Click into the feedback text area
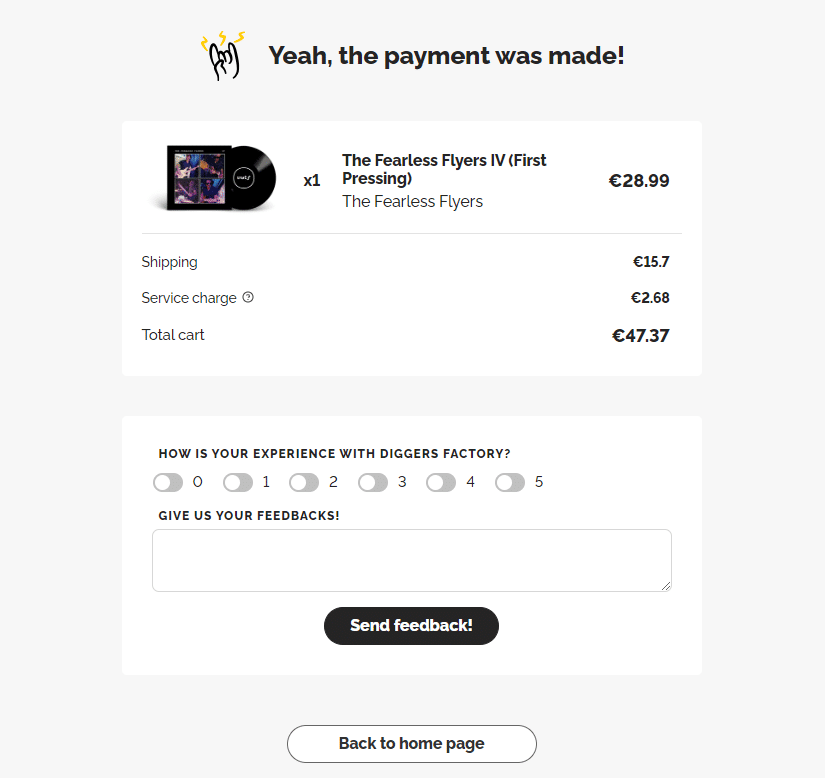The height and width of the screenshot is (778, 825). pyautogui.click(x=411, y=560)
